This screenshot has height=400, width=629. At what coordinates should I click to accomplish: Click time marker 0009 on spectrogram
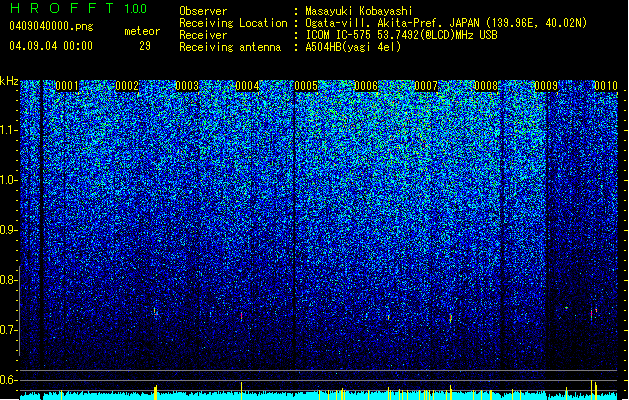(546, 86)
